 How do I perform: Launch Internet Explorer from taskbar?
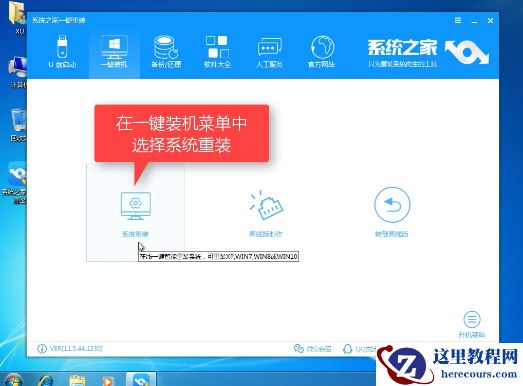click(46, 380)
